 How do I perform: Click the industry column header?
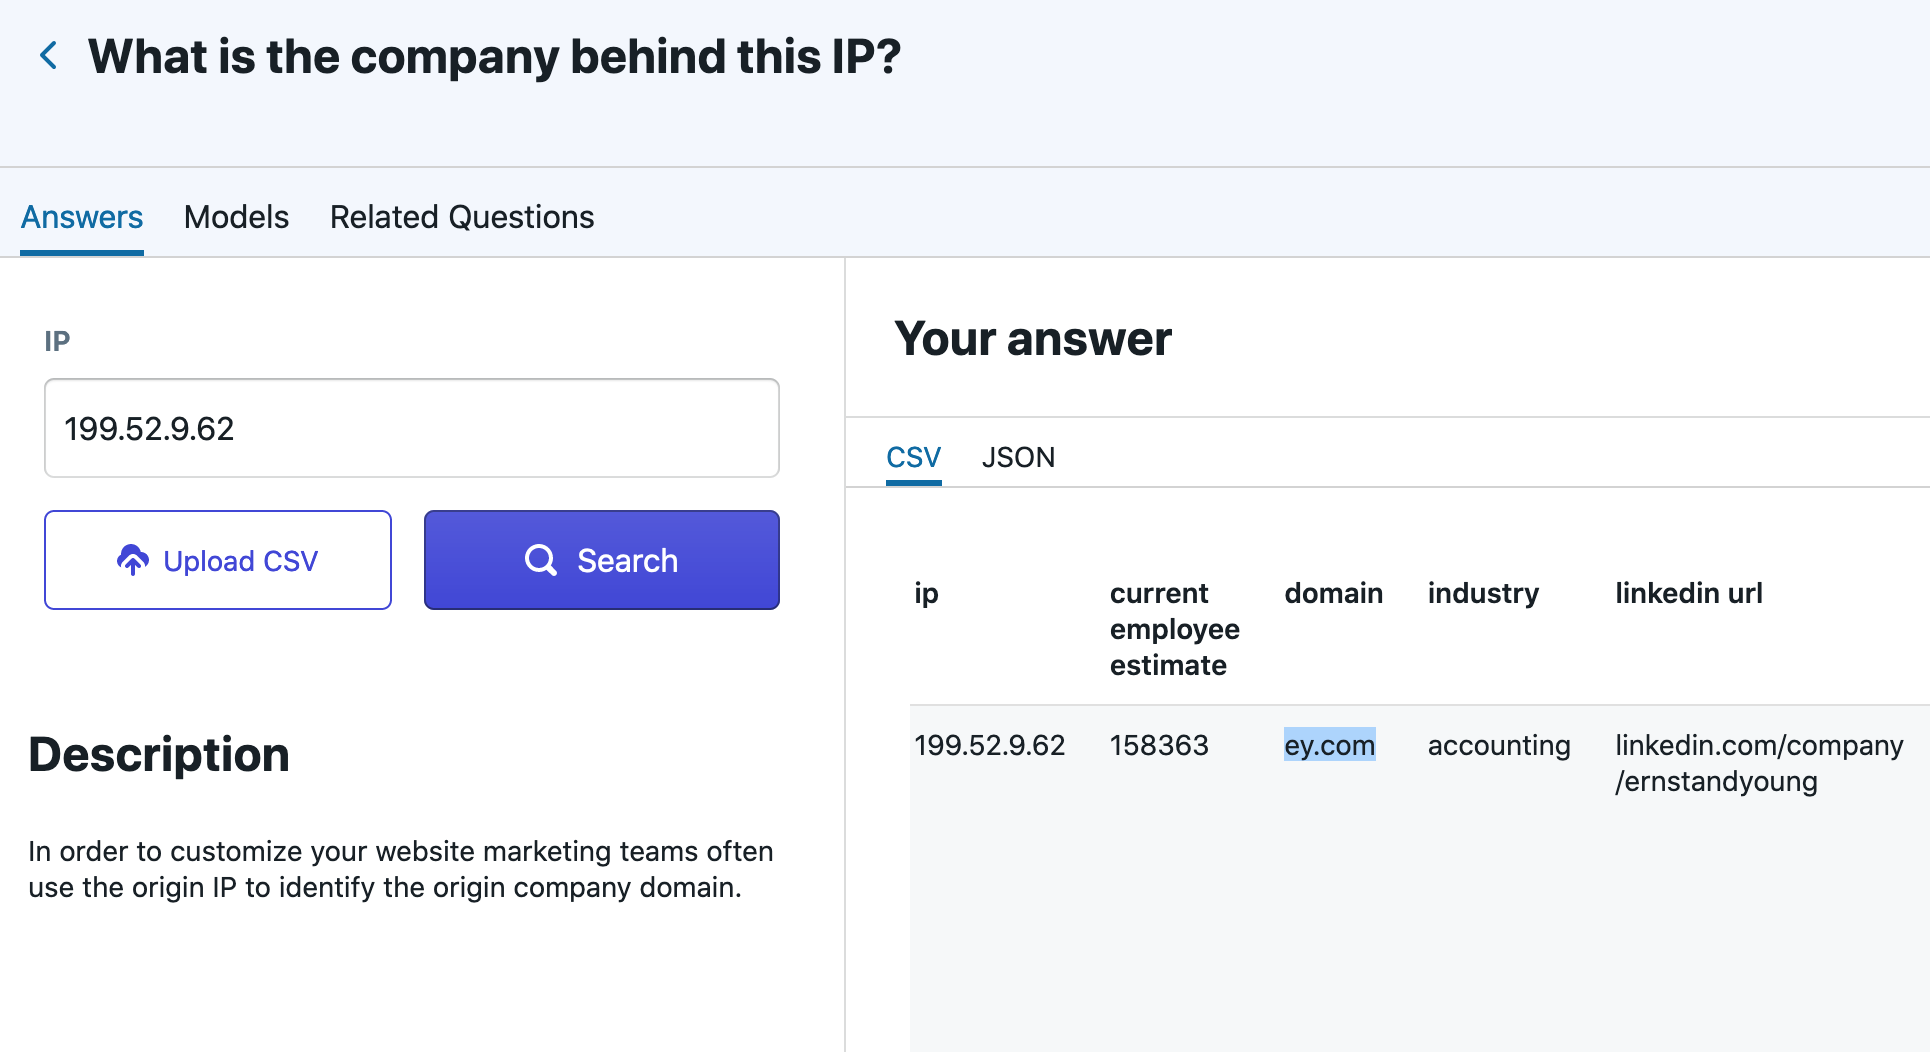tap(1483, 593)
